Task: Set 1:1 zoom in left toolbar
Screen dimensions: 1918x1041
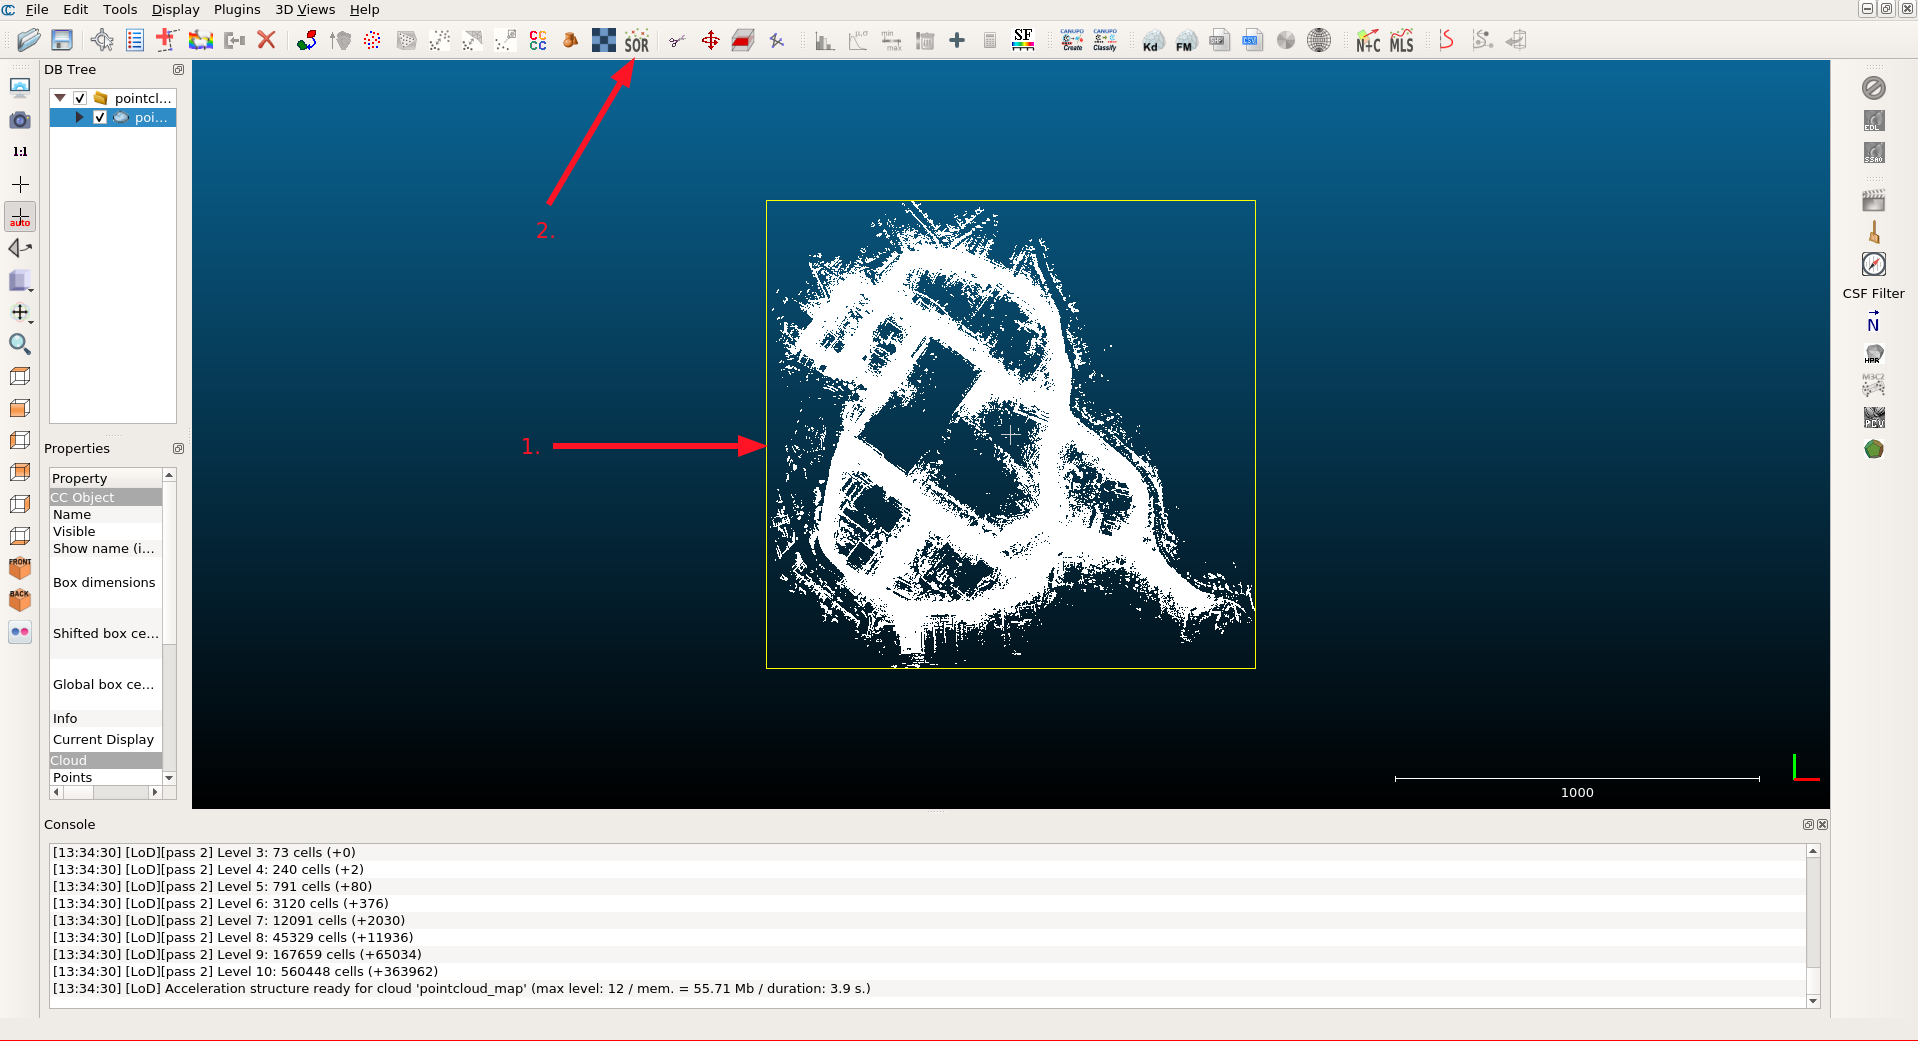Action: click(x=20, y=152)
